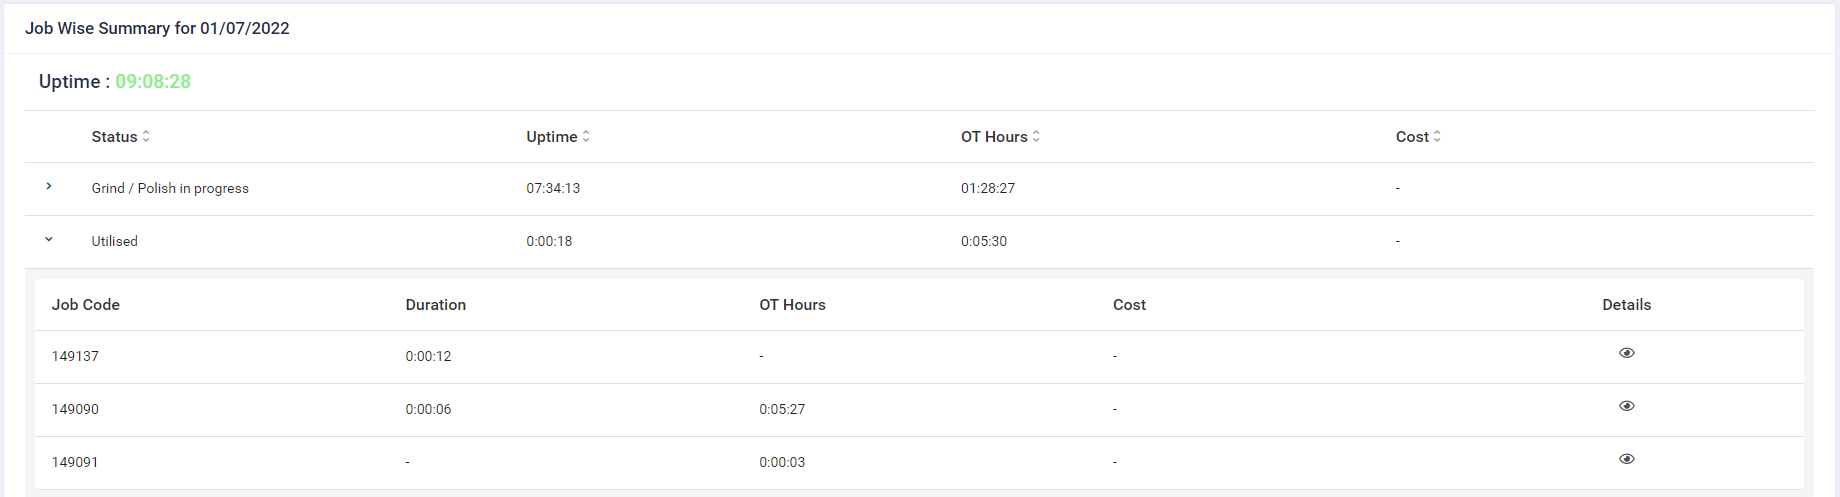Click Grind / Polish in progress label
The height and width of the screenshot is (497, 1840).
[170, 188]
